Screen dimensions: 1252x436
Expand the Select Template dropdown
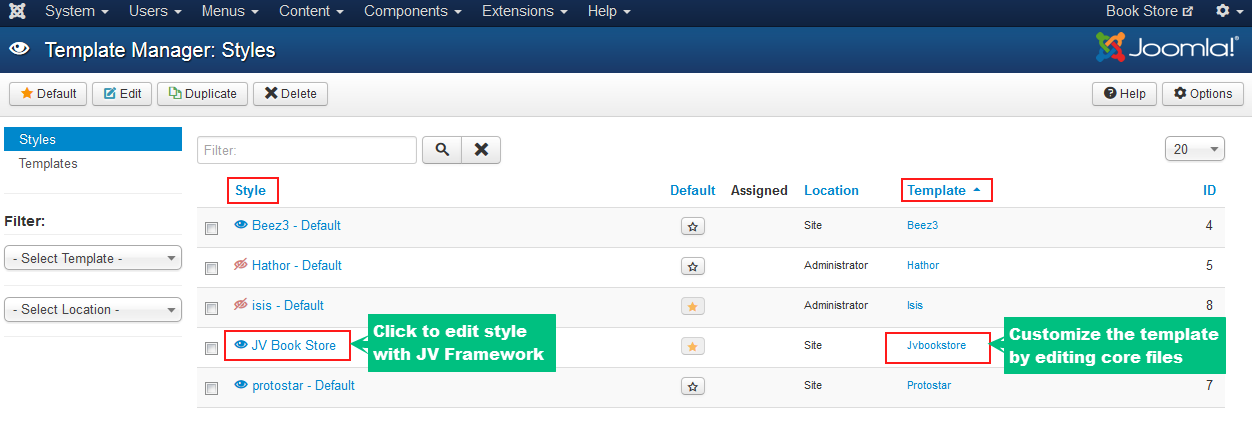coord(93,258)
